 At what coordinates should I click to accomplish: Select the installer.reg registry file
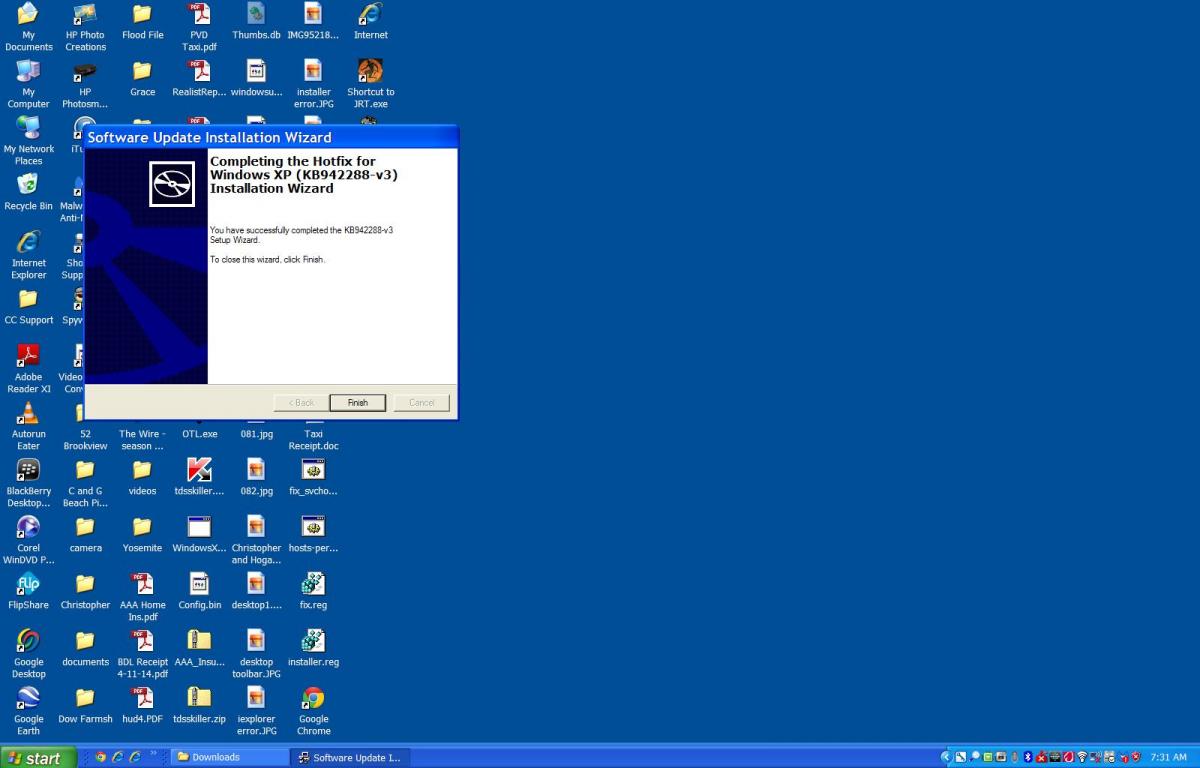(313, 649)
